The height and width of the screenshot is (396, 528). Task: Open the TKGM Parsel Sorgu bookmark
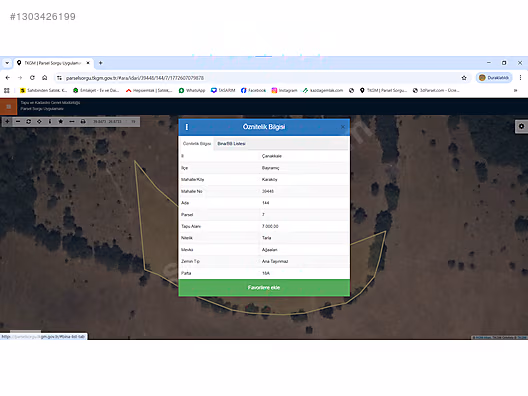click(x=384, y=90)
